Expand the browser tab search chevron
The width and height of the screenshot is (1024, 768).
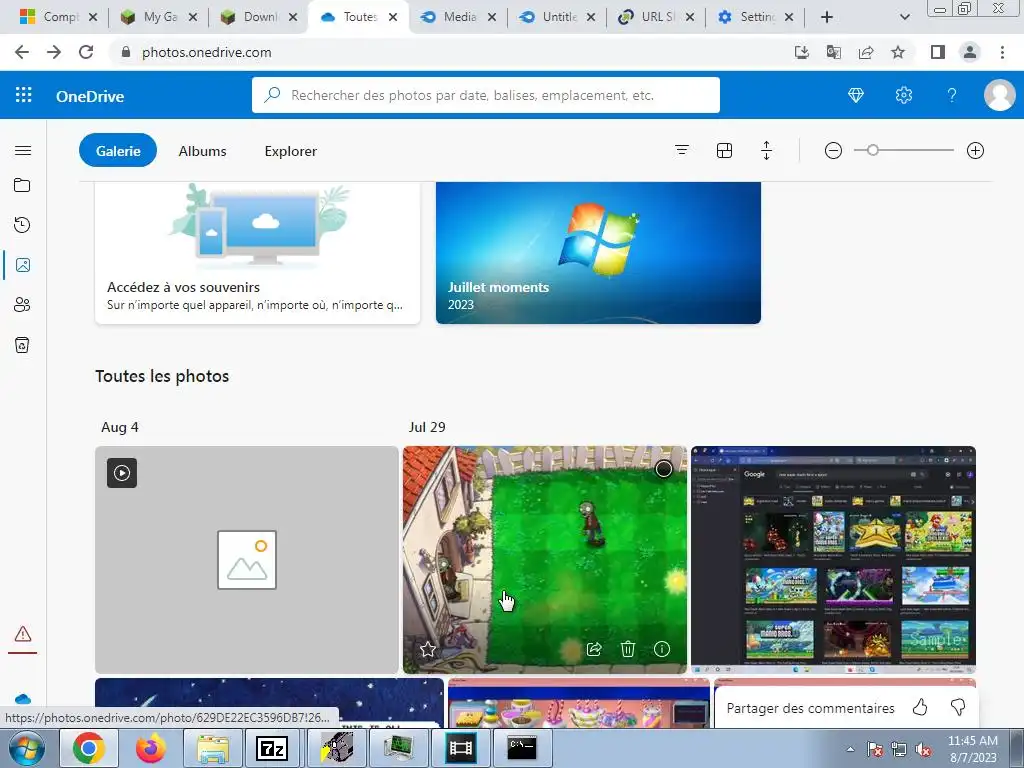(904, 17)
